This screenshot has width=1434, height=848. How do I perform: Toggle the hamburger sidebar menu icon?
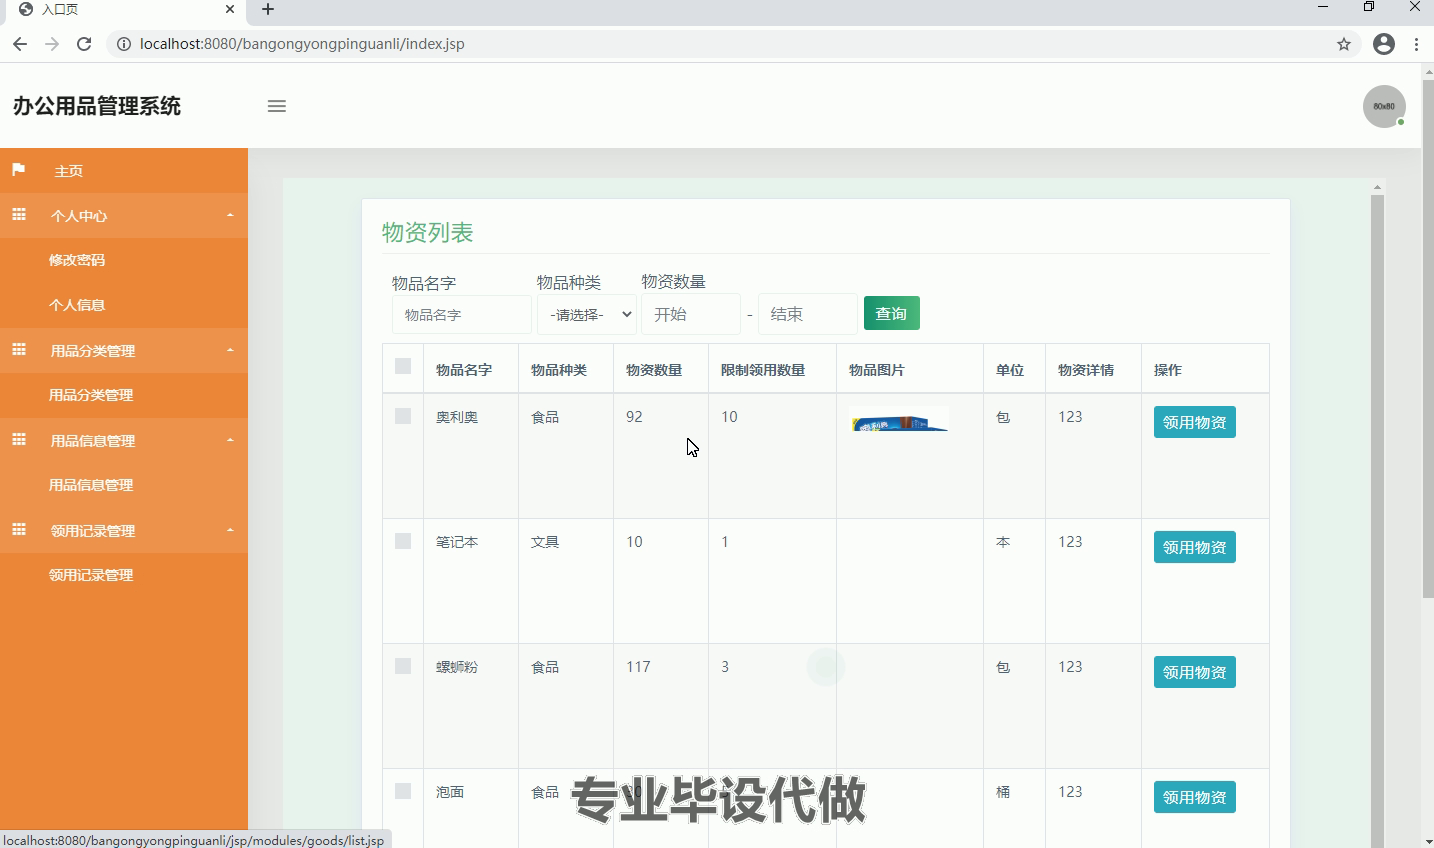(277, 106)
